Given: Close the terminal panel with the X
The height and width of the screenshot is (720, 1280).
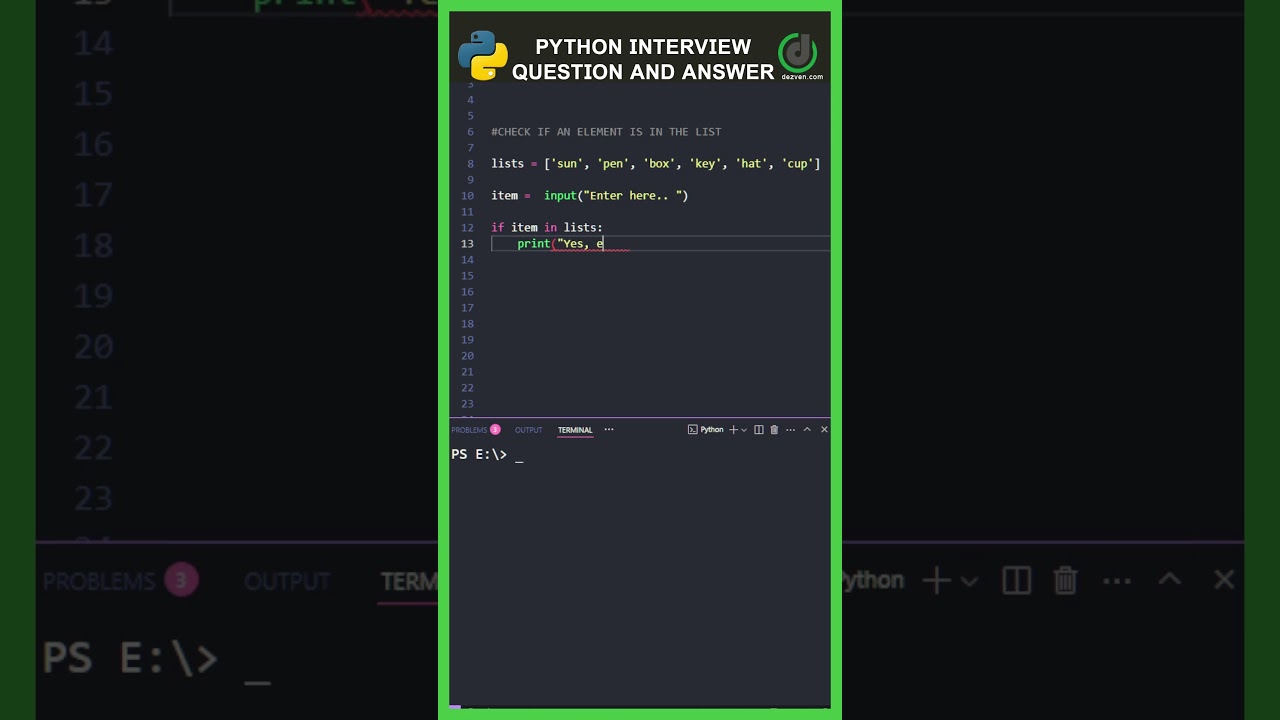Looking at the screenshot, I should 824,430.
